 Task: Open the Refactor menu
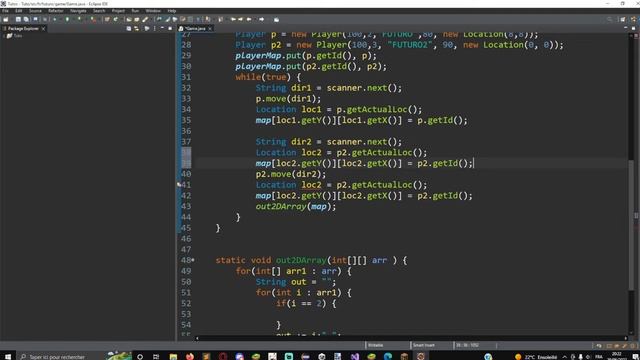click(x=56, y=11)
